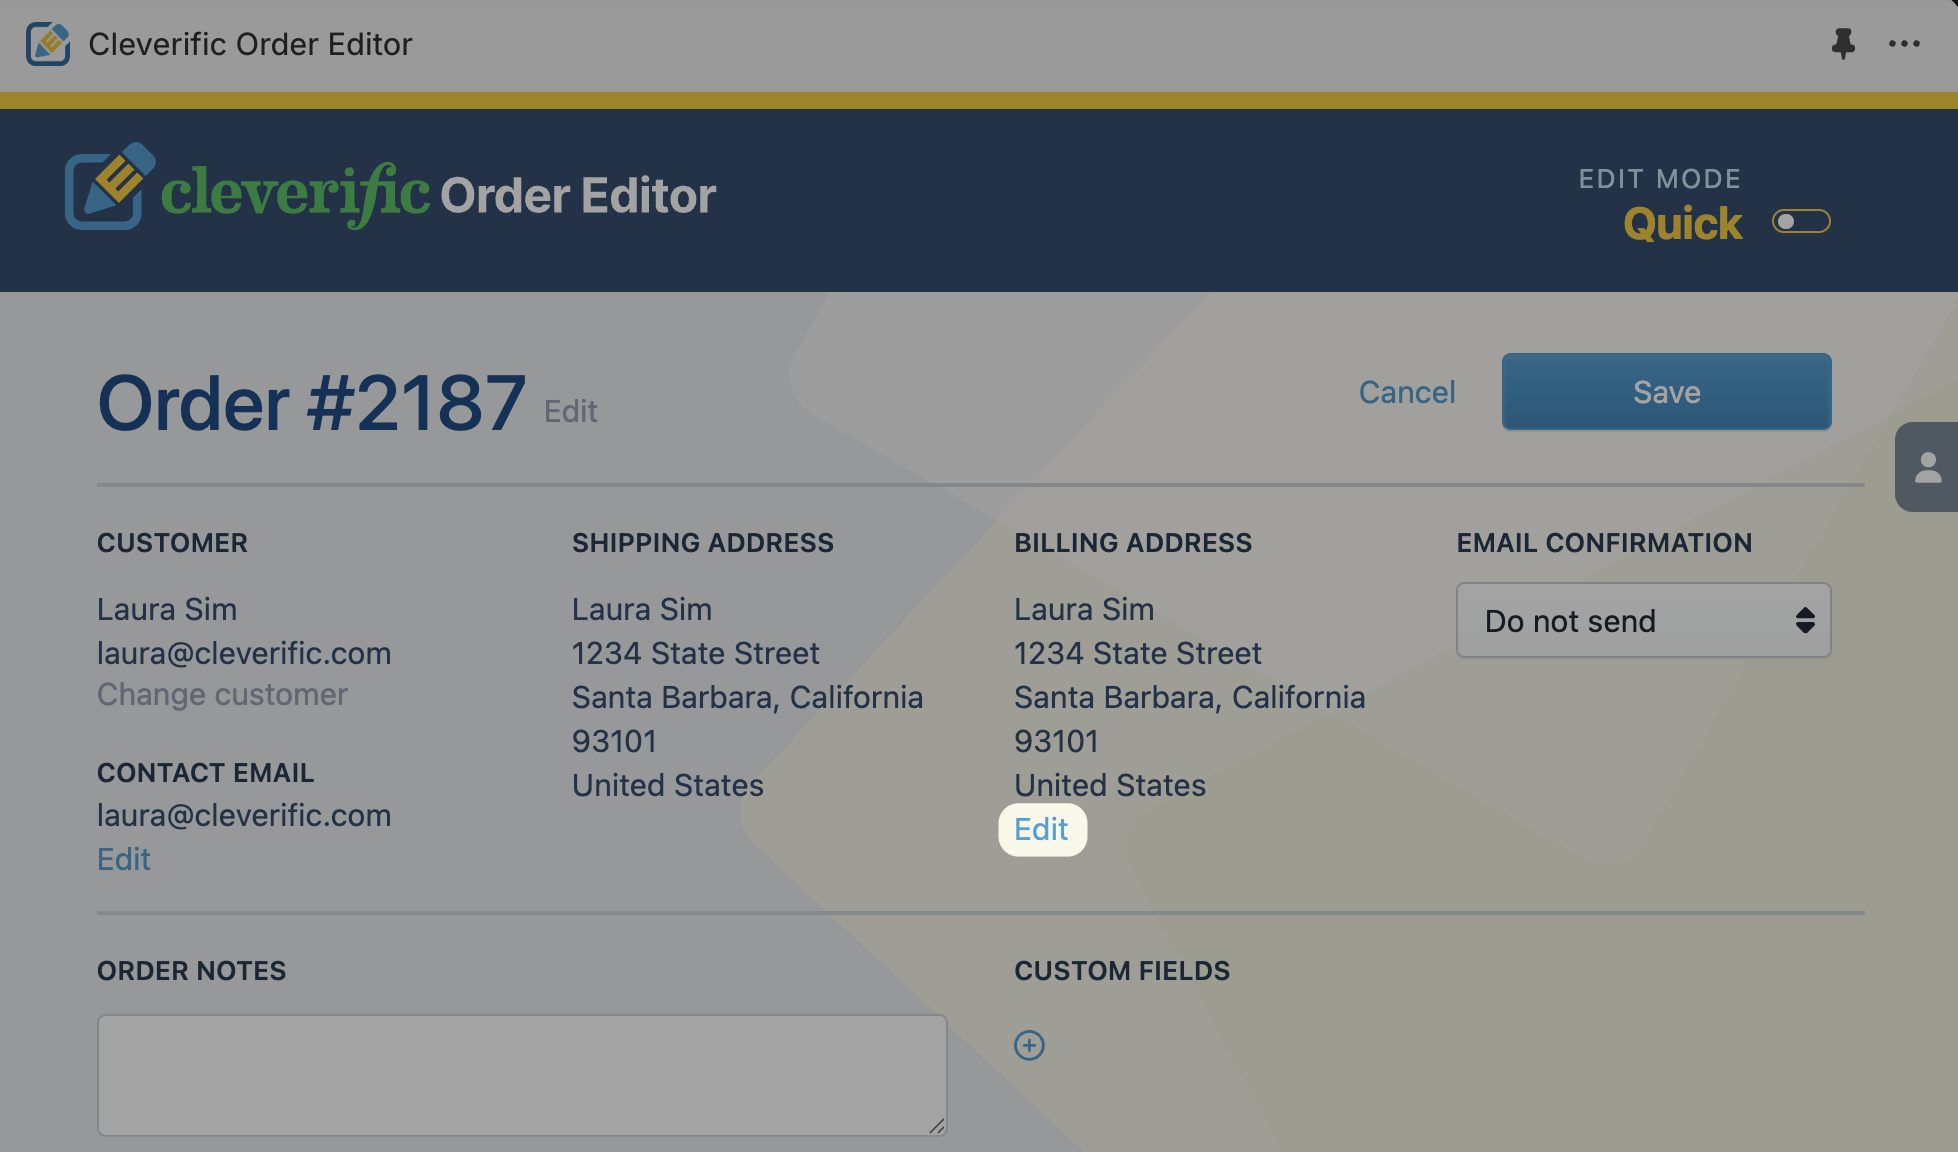The image size is (1958, 1152).
Task: Click the Do not send dropdown arrows
Action: (x=1805, y=620)
